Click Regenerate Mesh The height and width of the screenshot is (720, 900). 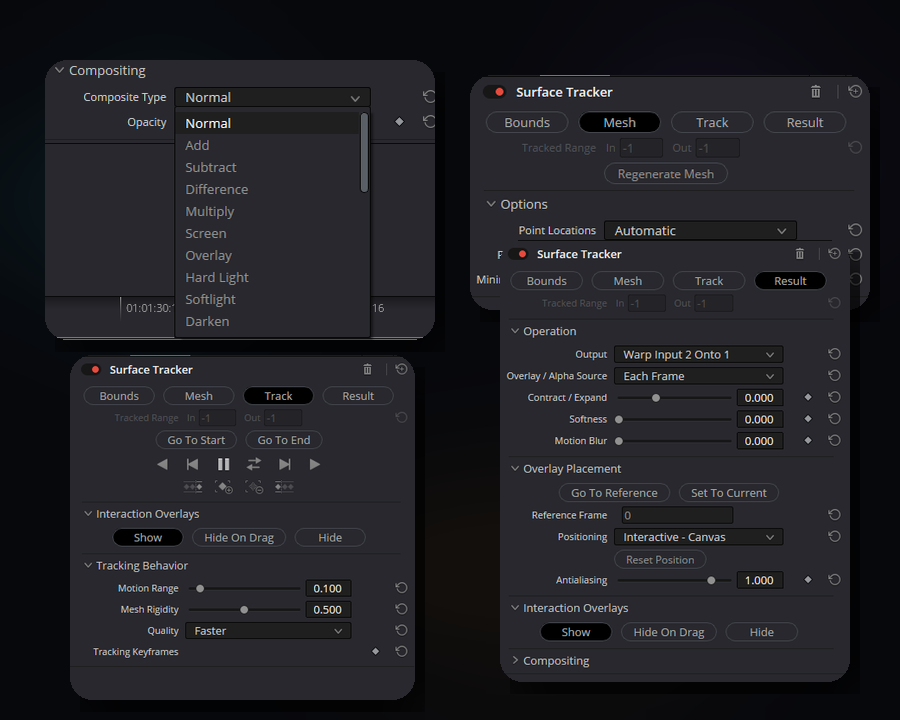point(666,174)
